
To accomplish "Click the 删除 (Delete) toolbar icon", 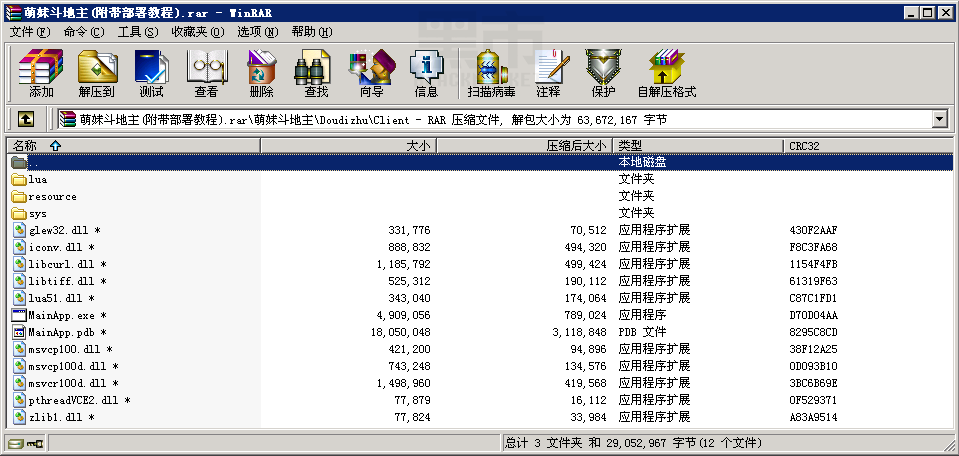I will click(261, 67).
